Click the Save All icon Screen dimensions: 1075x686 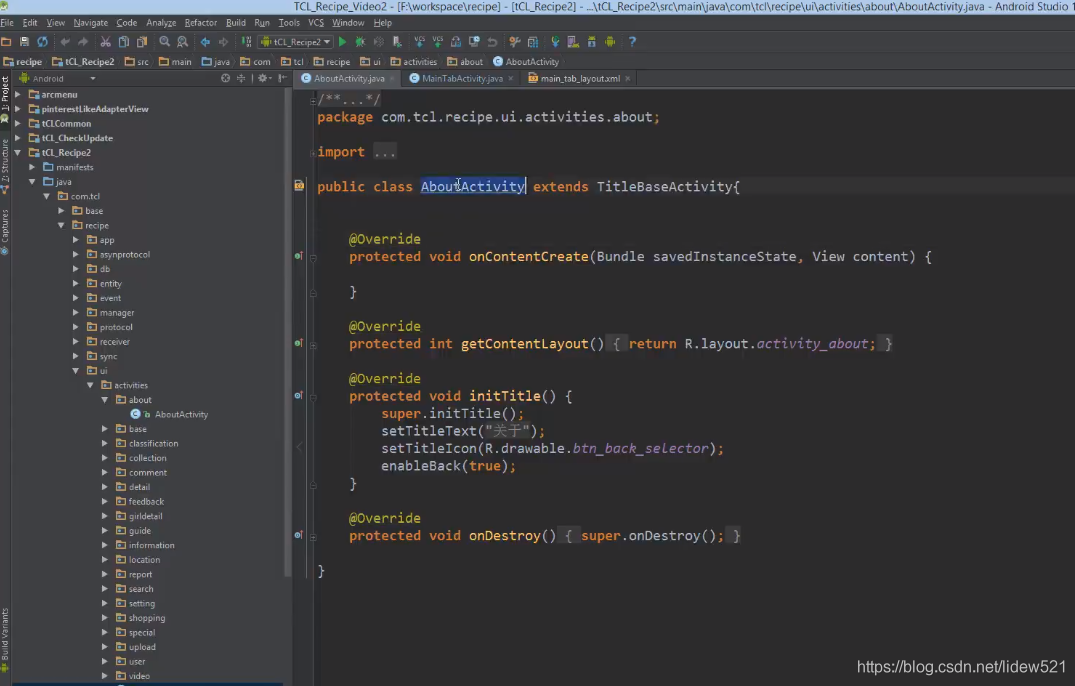coord(23,41)
